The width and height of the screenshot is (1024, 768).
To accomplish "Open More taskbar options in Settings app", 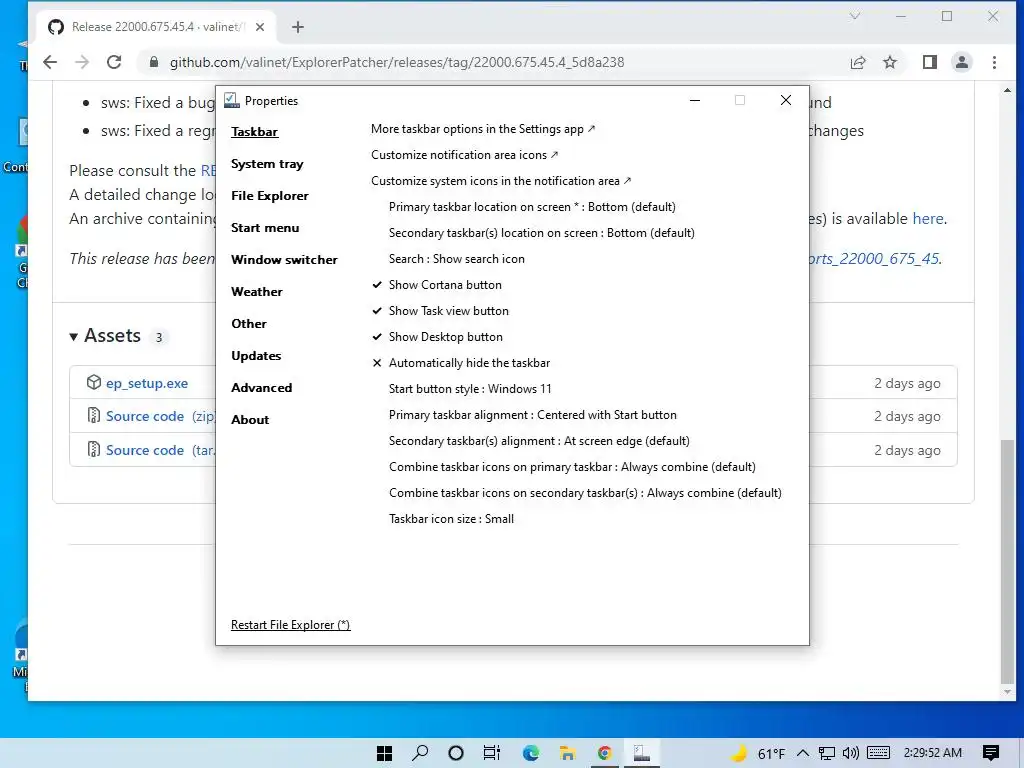I will pos(483,129).
